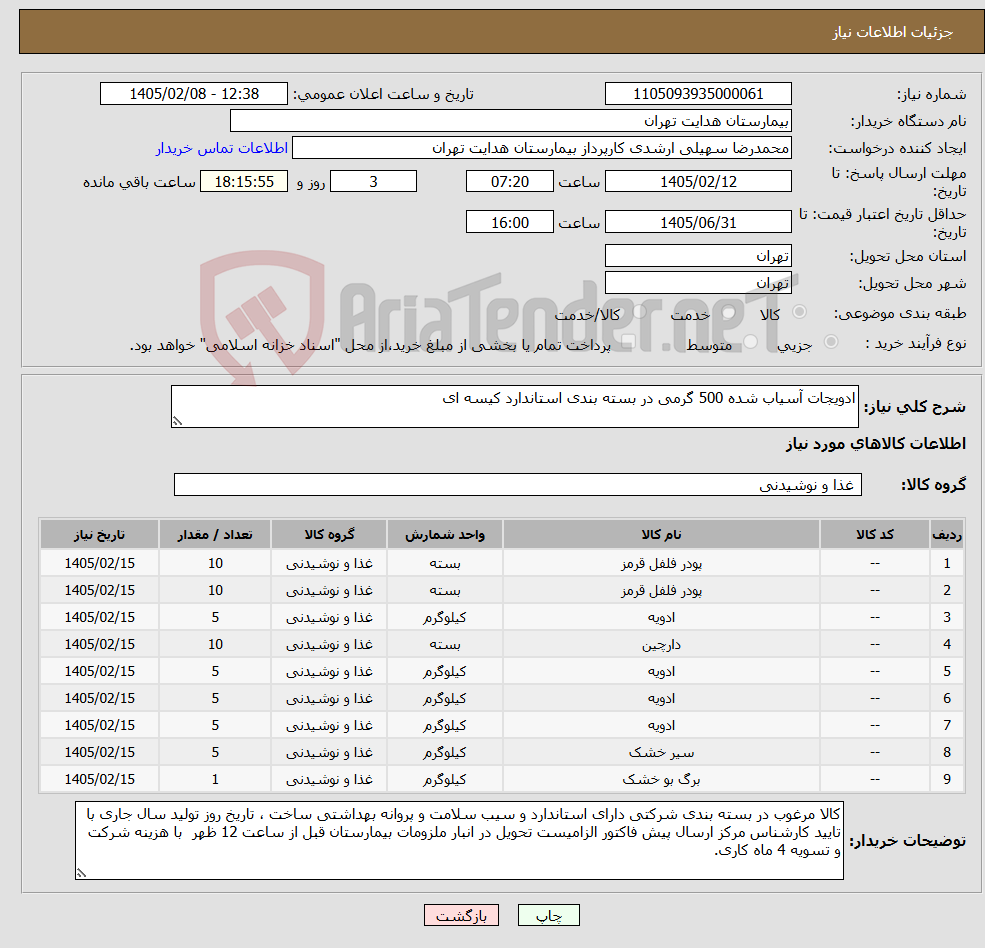This screenshot has width=985, height=948.
Task: Click the response time field 07:20
Action: [509, 182]
